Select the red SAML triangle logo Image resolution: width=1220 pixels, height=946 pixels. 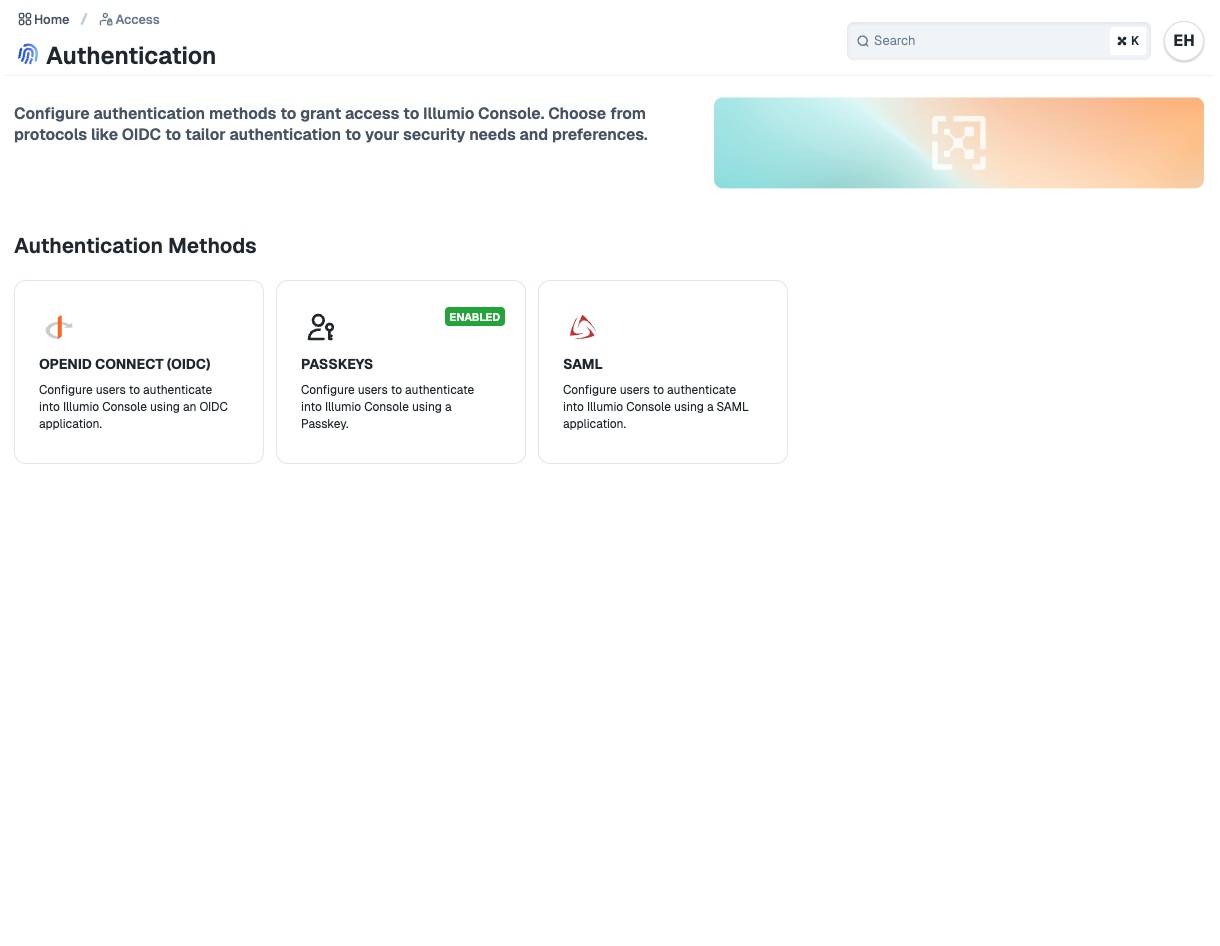point(582,326)
